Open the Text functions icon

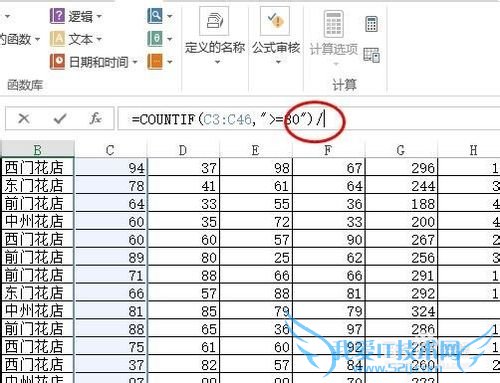57,39
